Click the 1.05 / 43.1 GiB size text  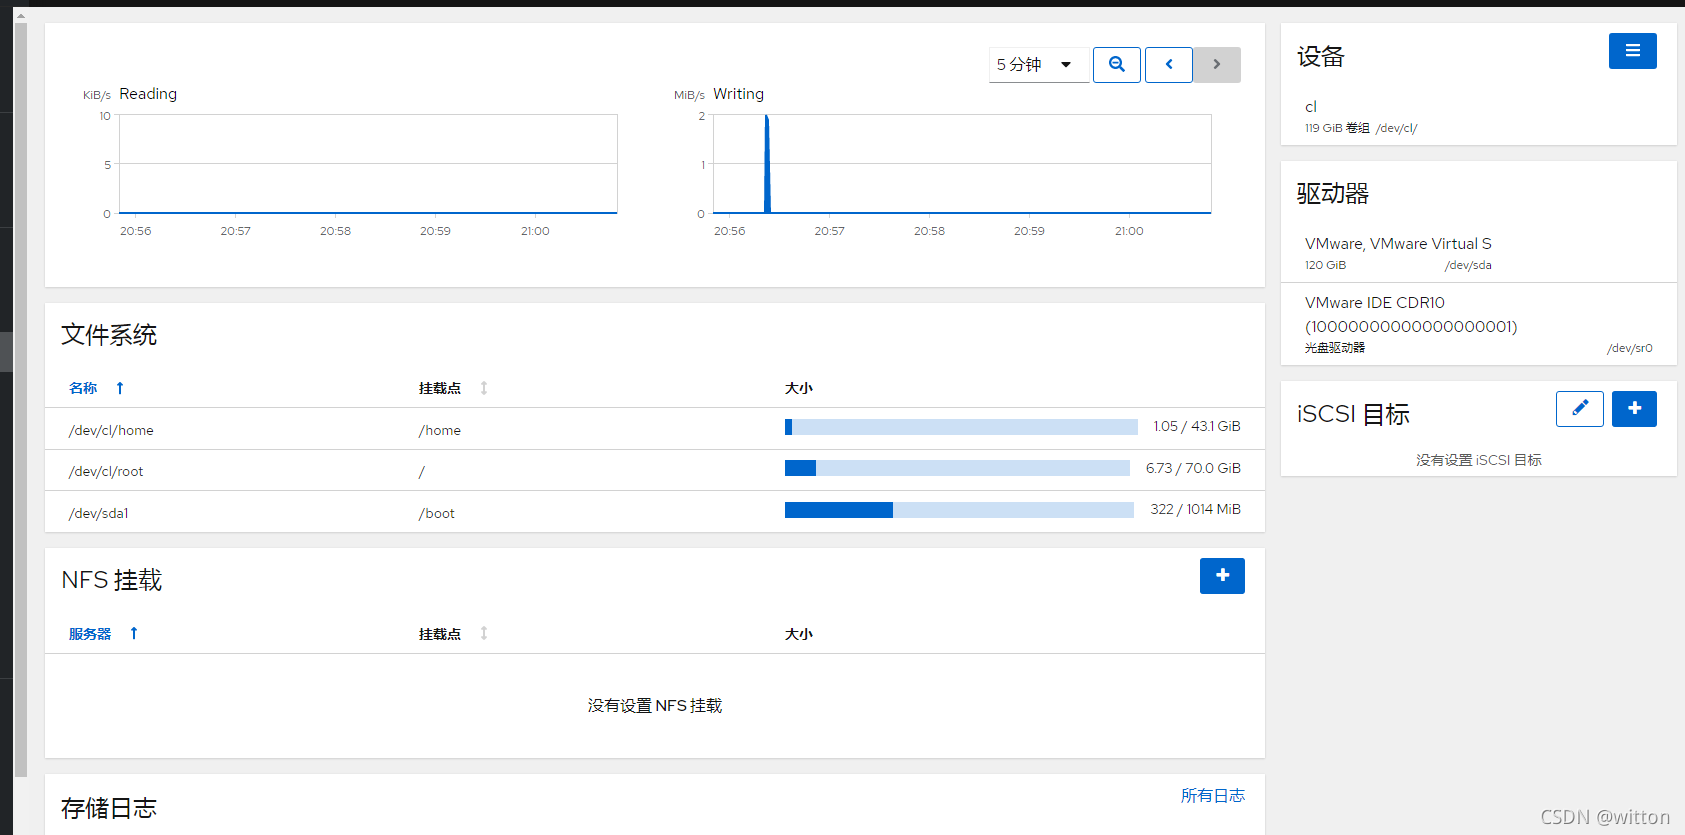(1197, 426)
